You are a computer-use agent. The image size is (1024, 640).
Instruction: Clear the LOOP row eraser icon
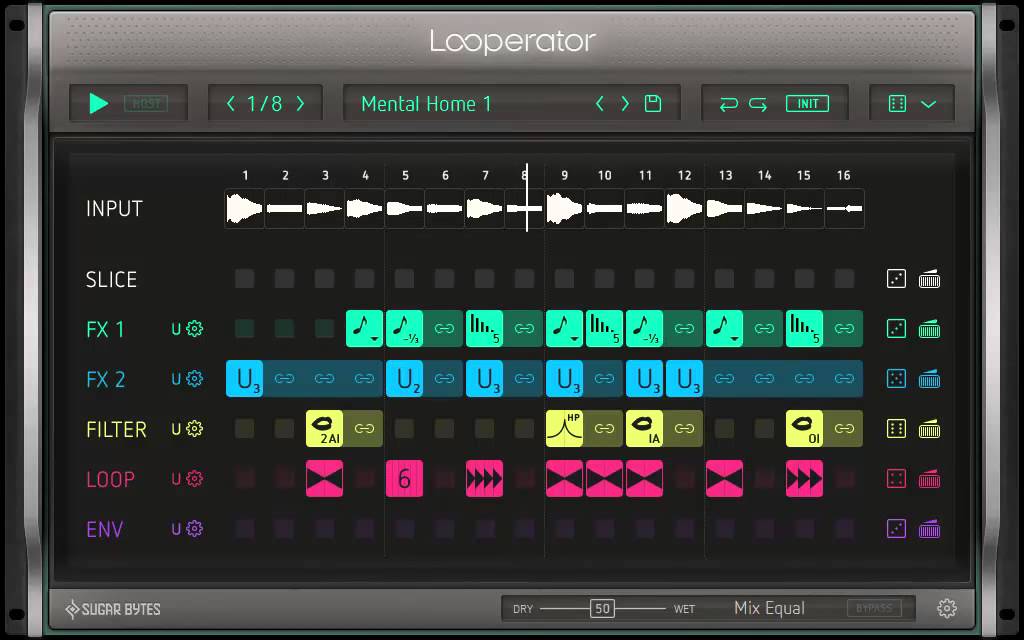click(x=929, y=479)
